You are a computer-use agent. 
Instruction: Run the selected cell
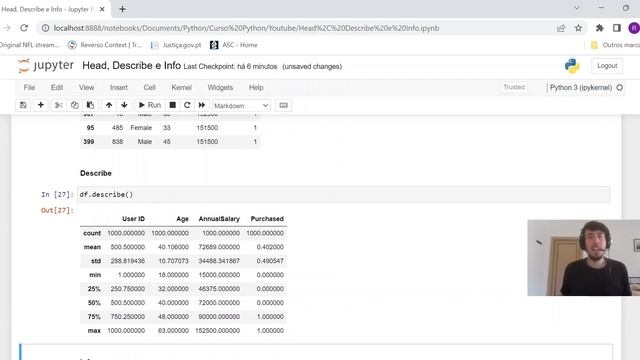tap(149, 105)
